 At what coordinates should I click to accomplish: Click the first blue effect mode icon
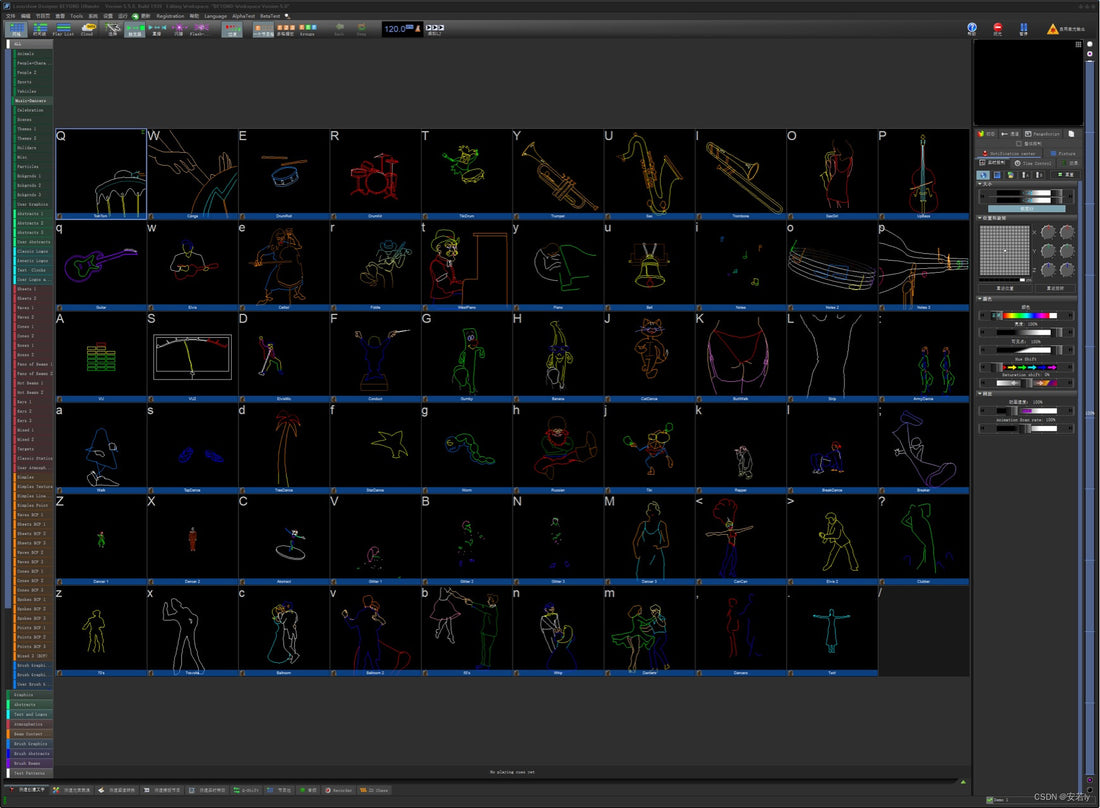[983, 174]
